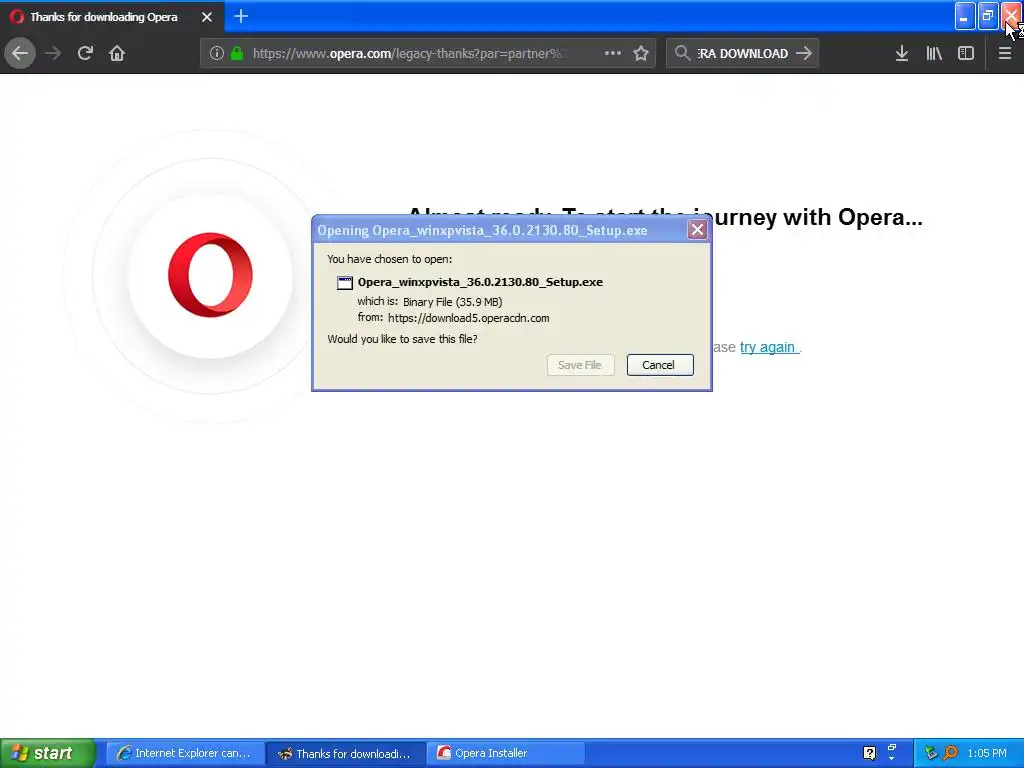The height and width of the screenshot is (768, 1024).
Task: Click the 'RA DOWNLOAD' search field
Action: tap(743, 54)
